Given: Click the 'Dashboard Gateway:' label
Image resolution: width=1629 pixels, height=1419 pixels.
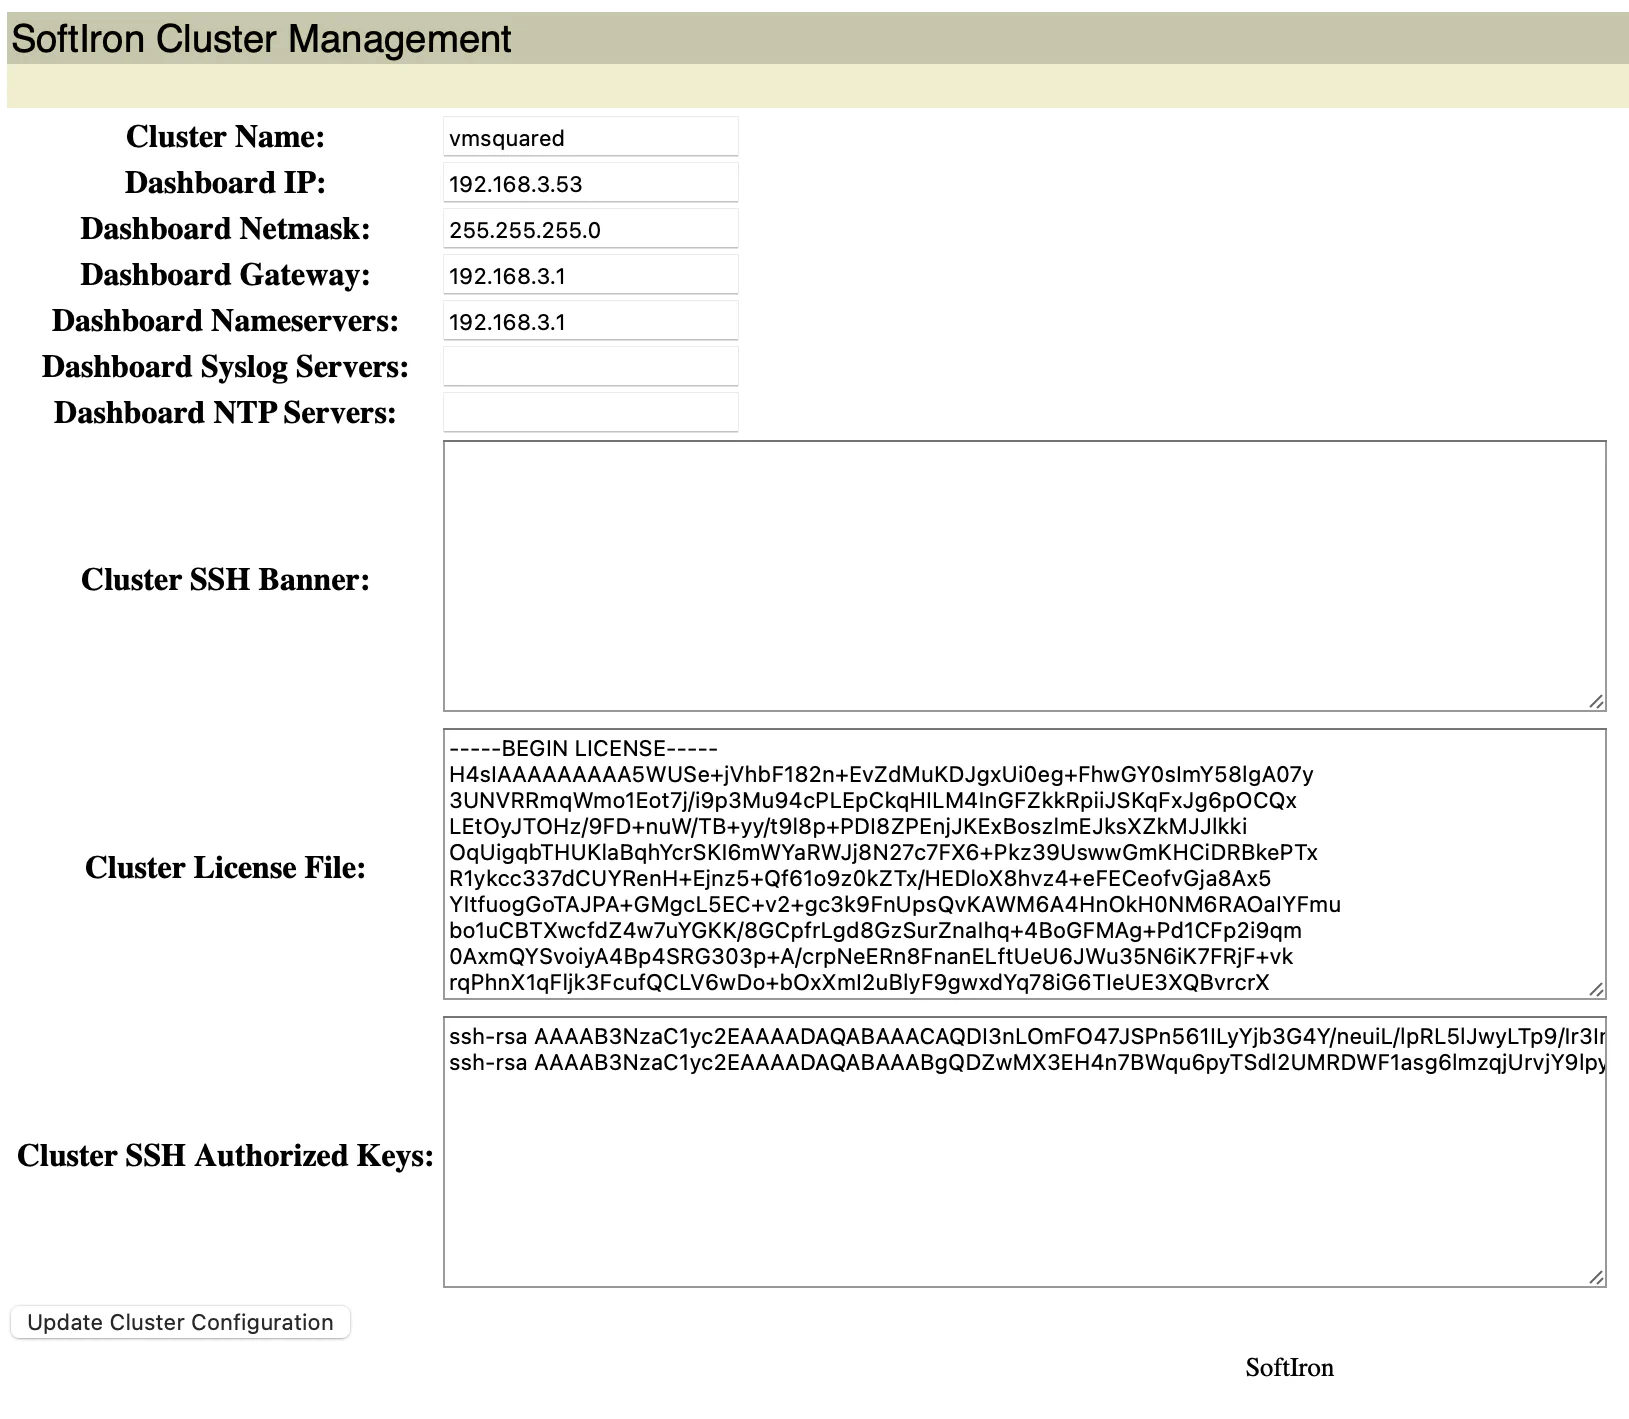Looking at the screenshot, I should pos(225,274).
